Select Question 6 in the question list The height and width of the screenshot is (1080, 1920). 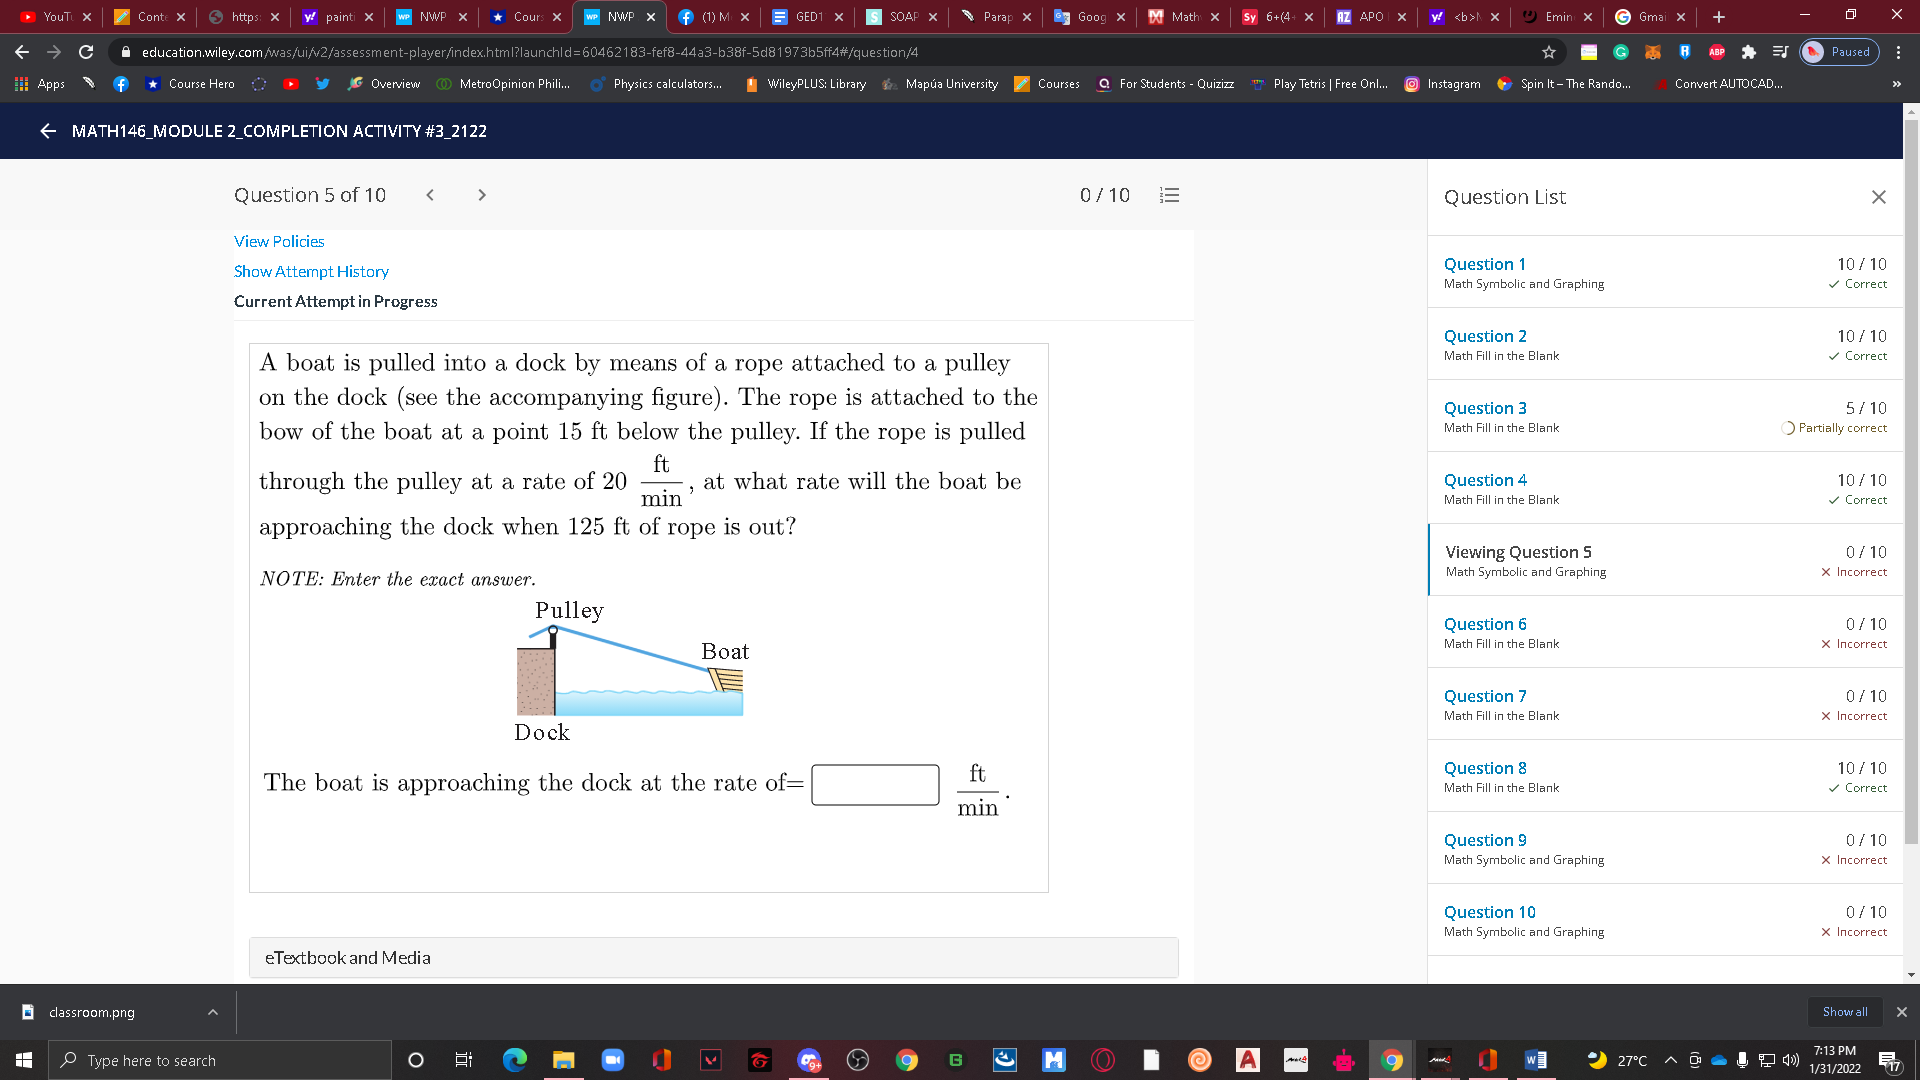pos(1485,624)
